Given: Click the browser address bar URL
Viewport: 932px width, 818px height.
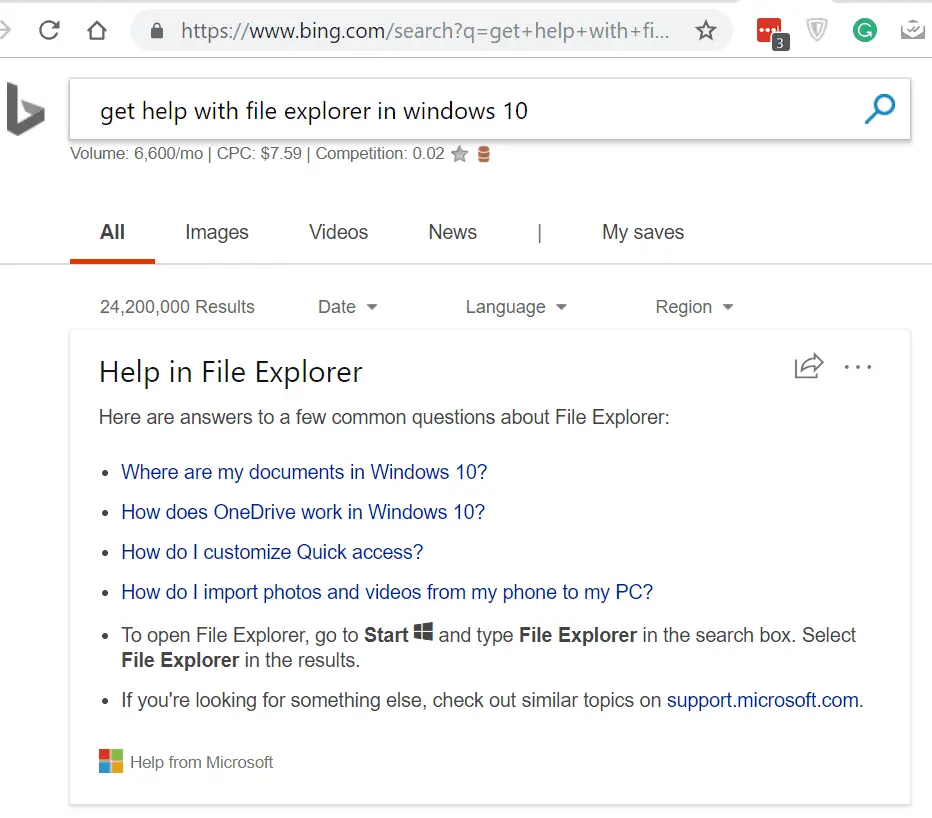Looking at the screenshot, I should (425, 30).
